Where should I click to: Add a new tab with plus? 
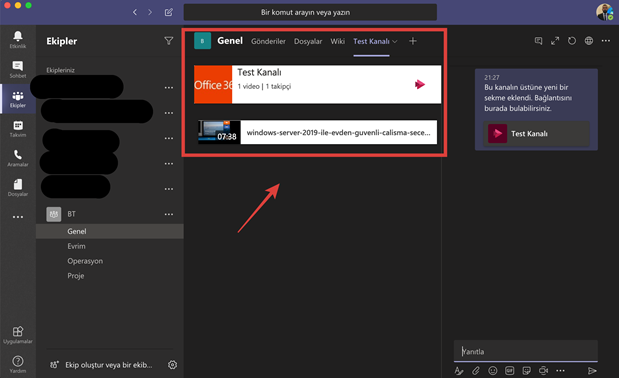coord(413,41)
